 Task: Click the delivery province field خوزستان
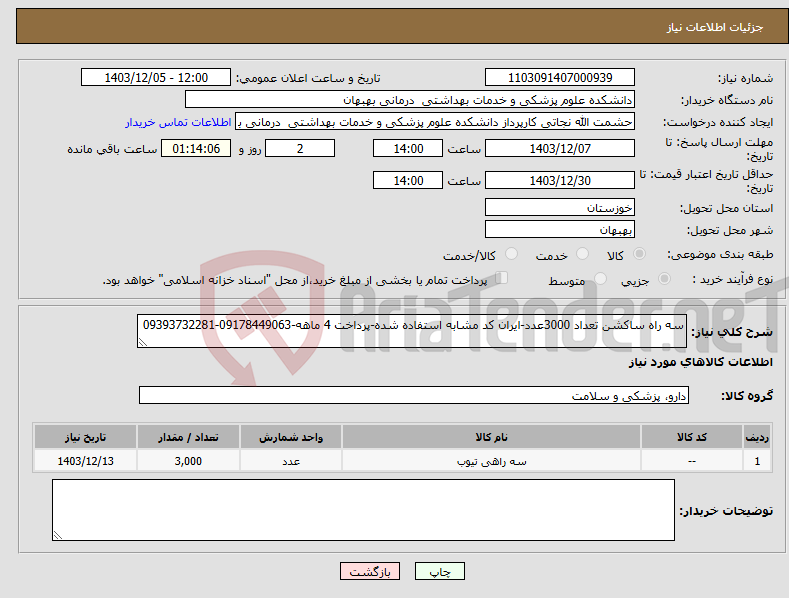[560, 207]
